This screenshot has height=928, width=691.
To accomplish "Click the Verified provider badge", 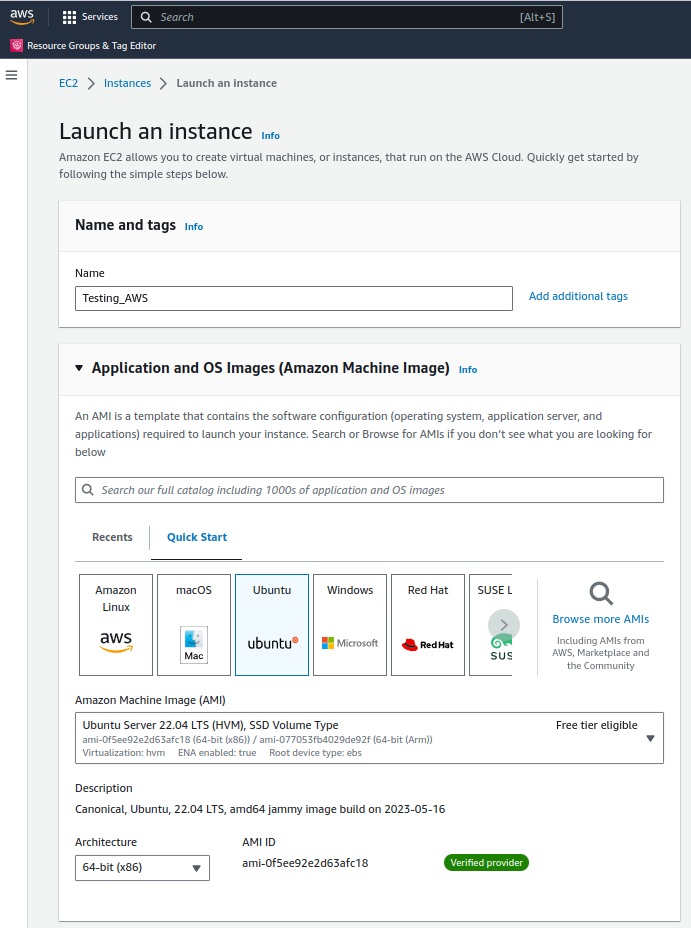I will [486, 863].
